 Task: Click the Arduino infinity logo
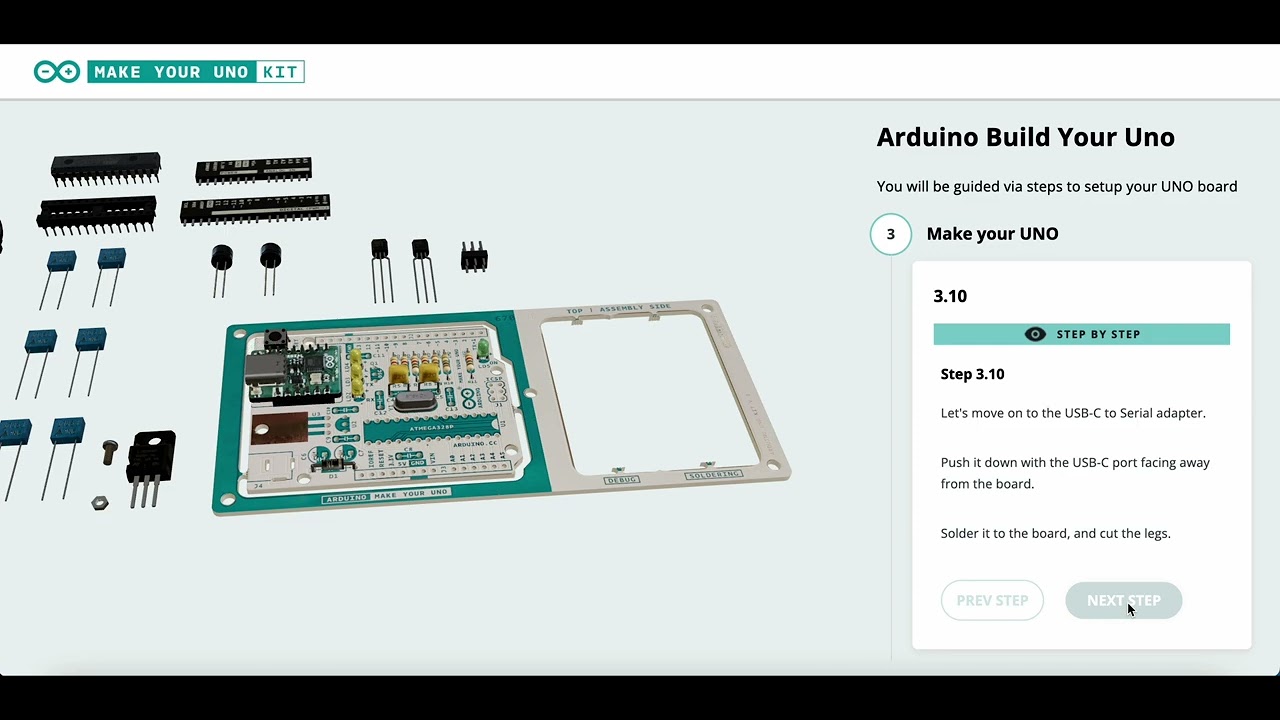56,72
